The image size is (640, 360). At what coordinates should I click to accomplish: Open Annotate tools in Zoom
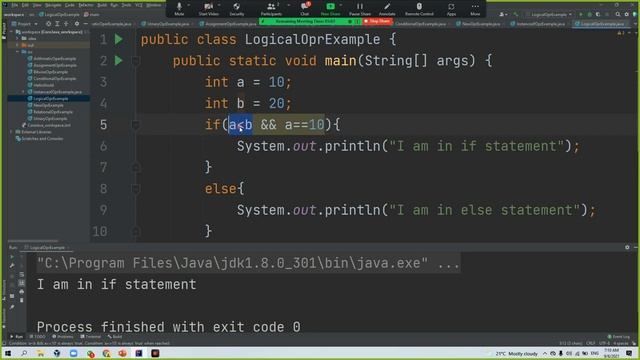point(387,9)
